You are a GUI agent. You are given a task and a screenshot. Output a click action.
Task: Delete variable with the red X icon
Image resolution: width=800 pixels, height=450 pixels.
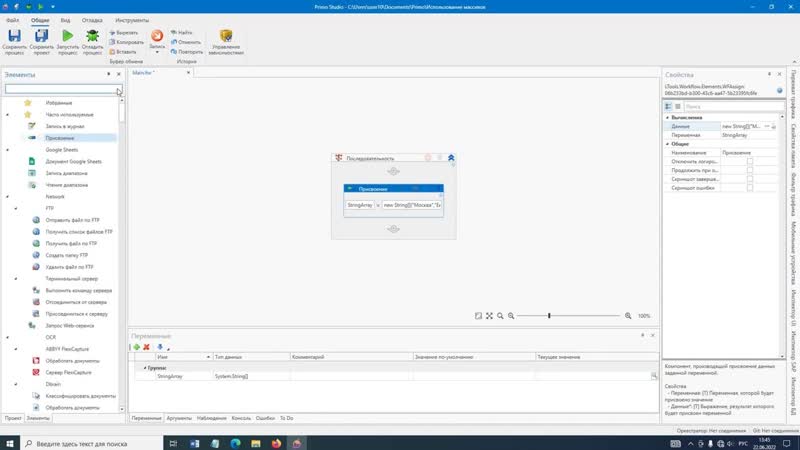(x=146, y=347)
